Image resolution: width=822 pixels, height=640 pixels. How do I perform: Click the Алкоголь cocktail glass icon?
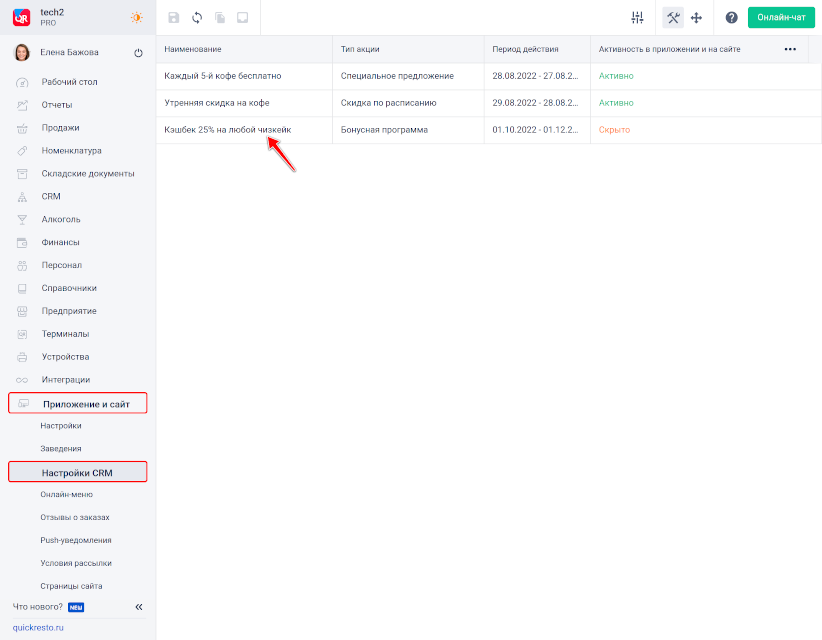22,220
